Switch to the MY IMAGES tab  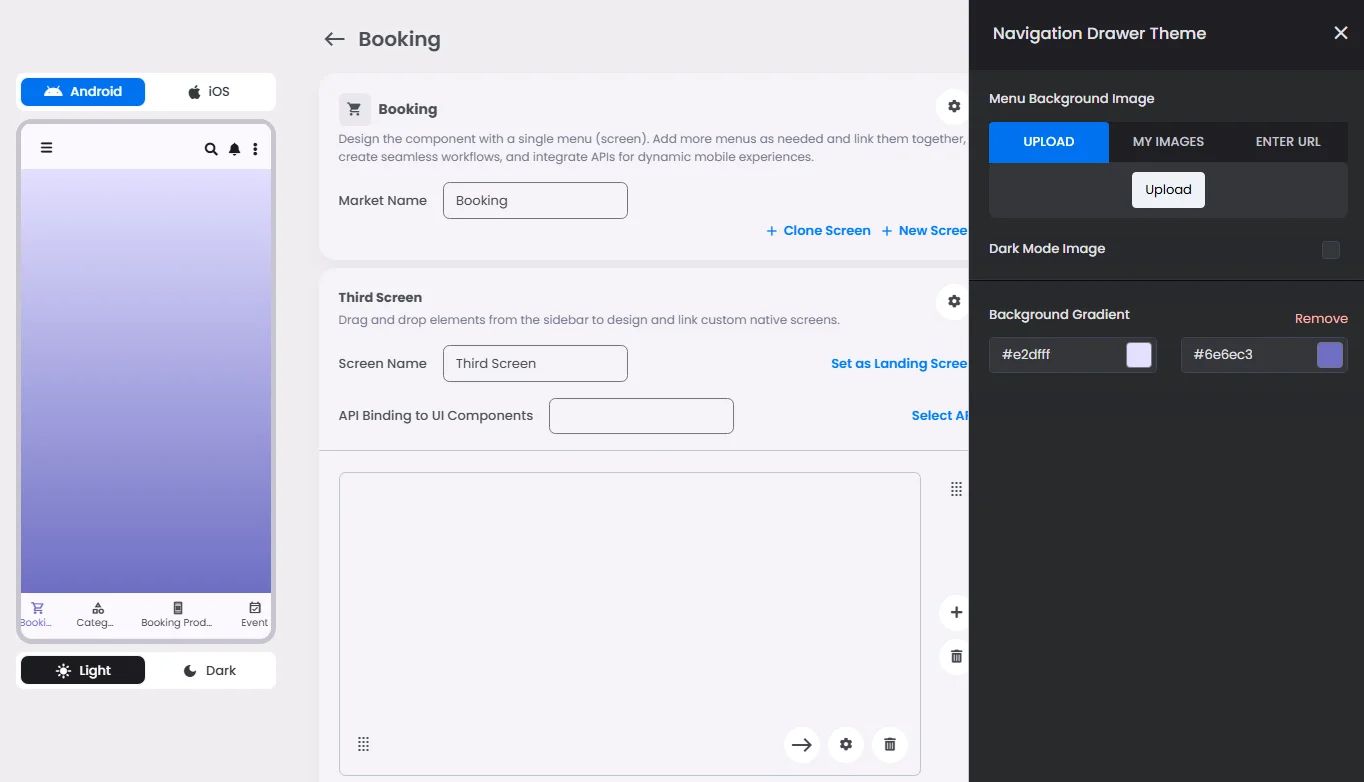tap(1167, 142)
